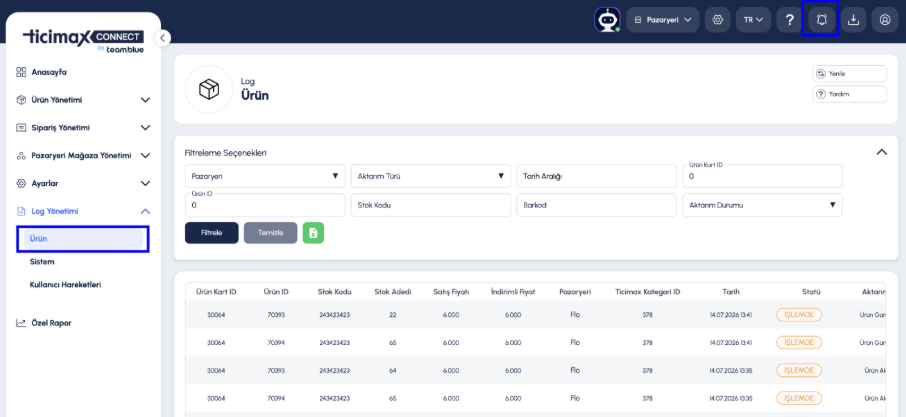The height and width of the screenshot is (417, 906).
Task: Open the downloads icon in top bar
Action: coord(853,20)
